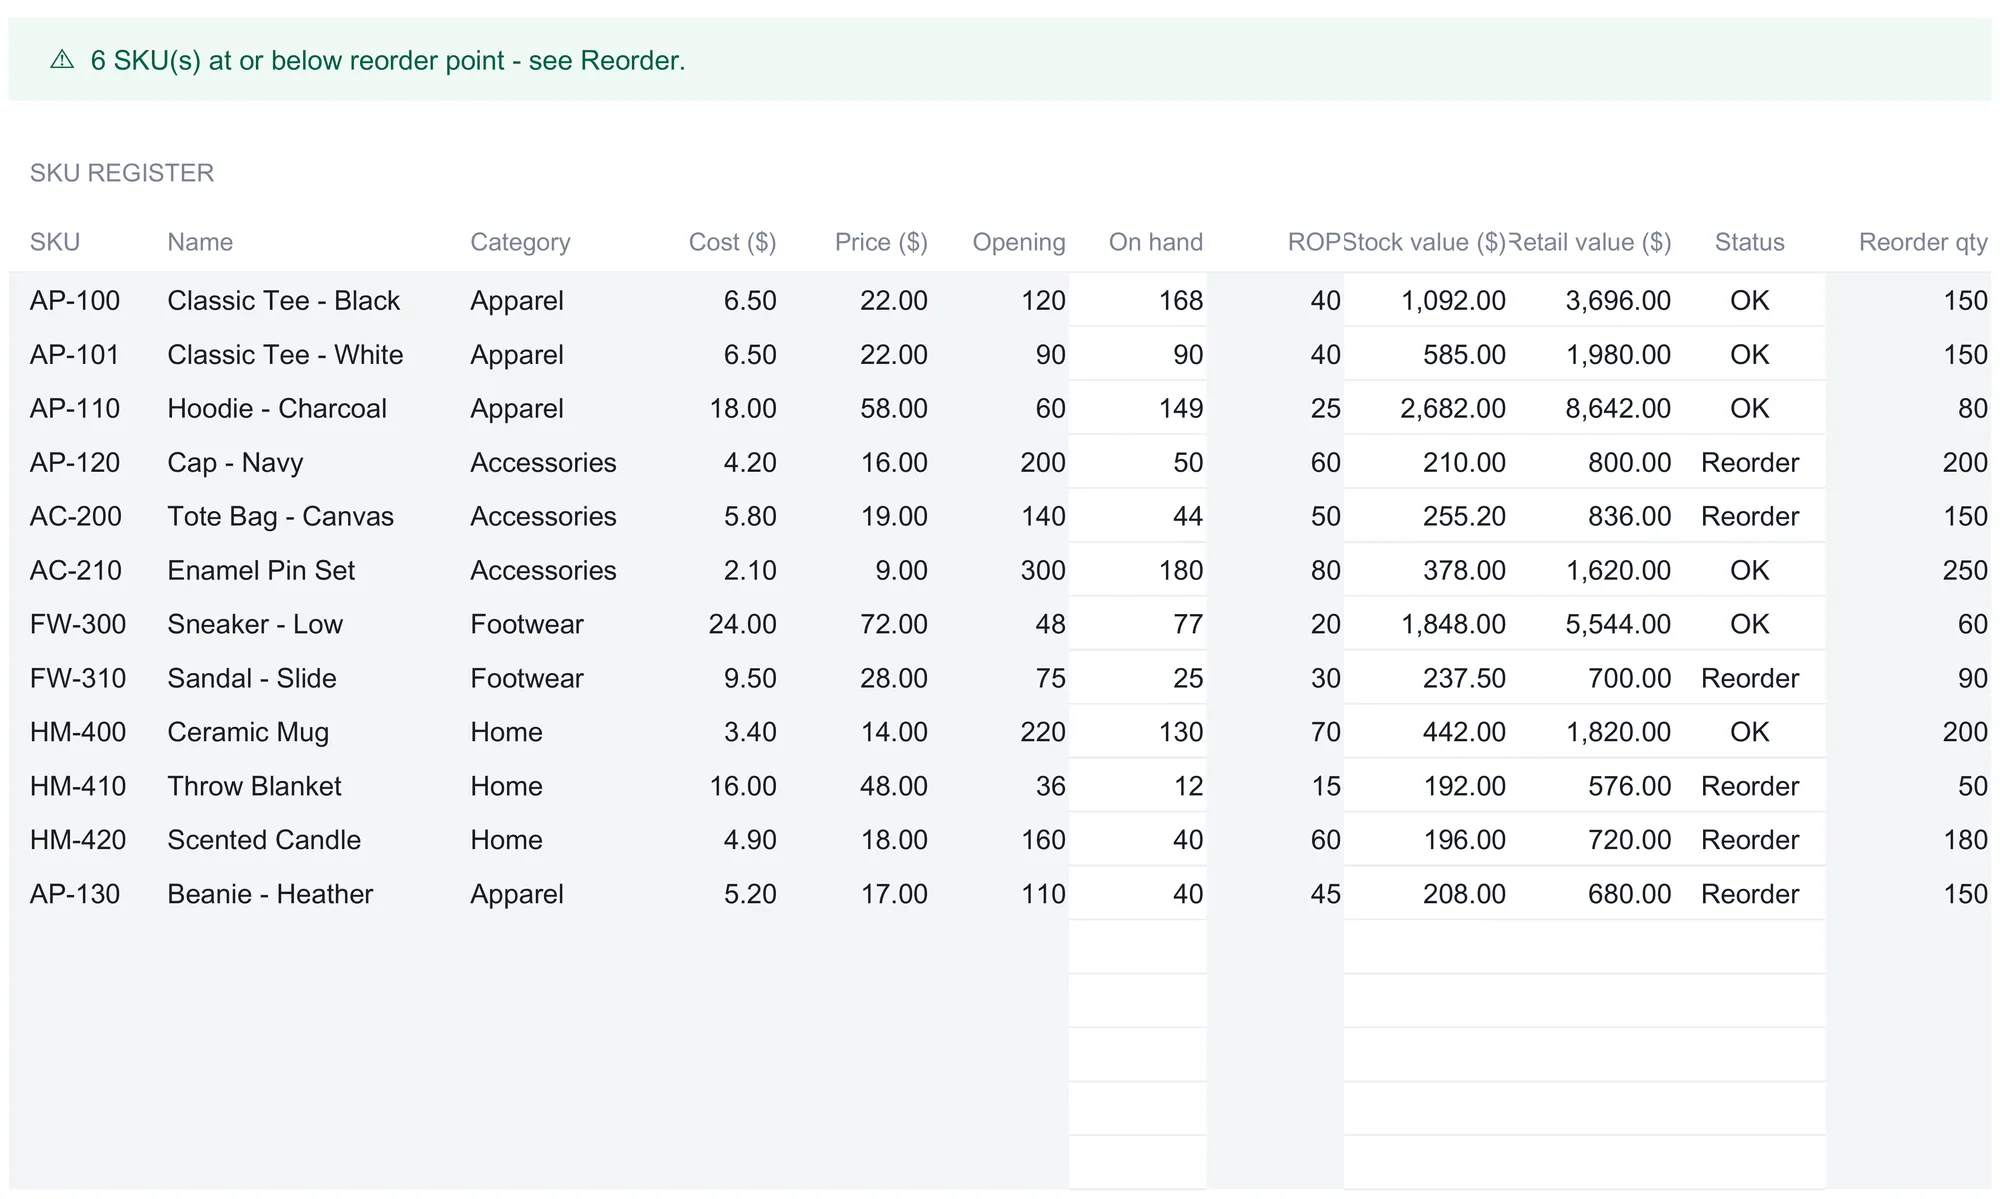This screenshot has width=2000, height=1199.
Task: Click the opening value 300 for AC-210
Action: (1043, 570)
